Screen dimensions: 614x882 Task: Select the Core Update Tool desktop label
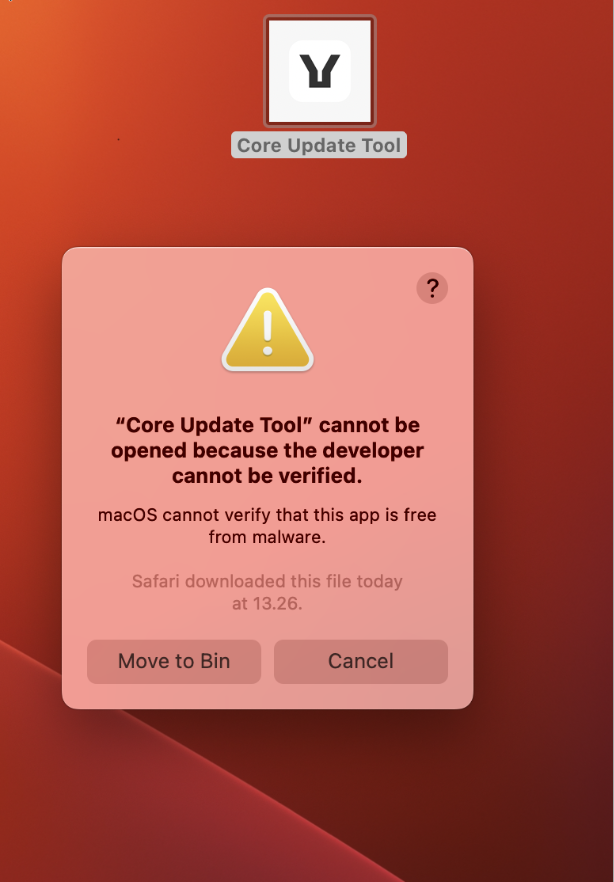(x=319, y=145)
